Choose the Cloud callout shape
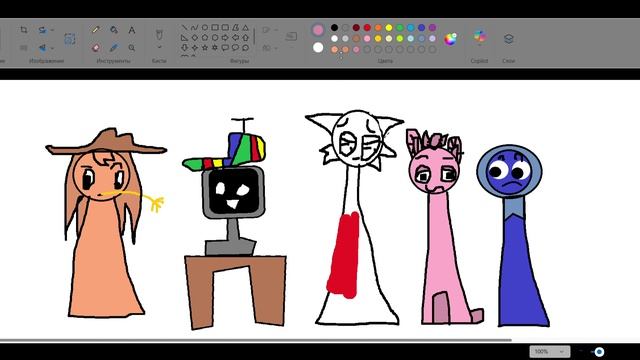 click(246, 48)
